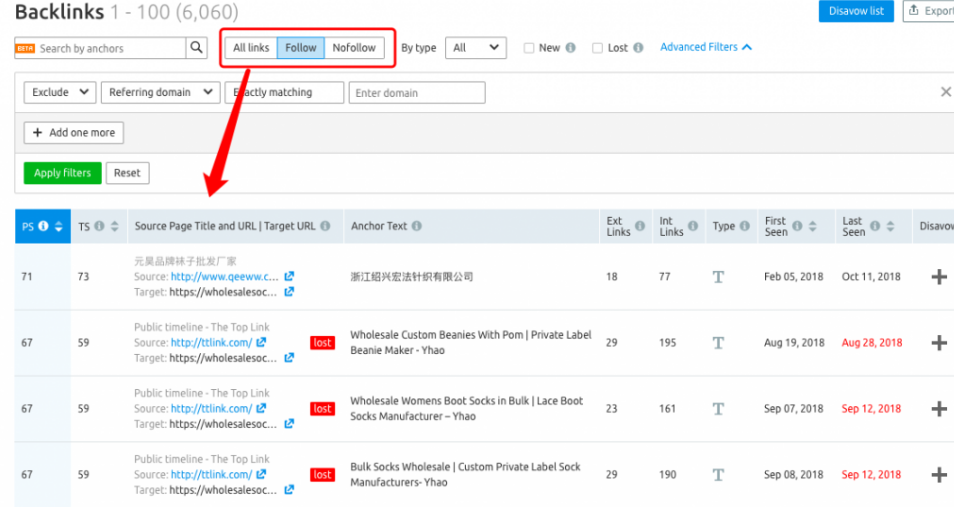The height and width of the screenshot is (507, 954).
Task: Open ttlink.com source link in Bulk Socks row
Action: pos(211,474)
